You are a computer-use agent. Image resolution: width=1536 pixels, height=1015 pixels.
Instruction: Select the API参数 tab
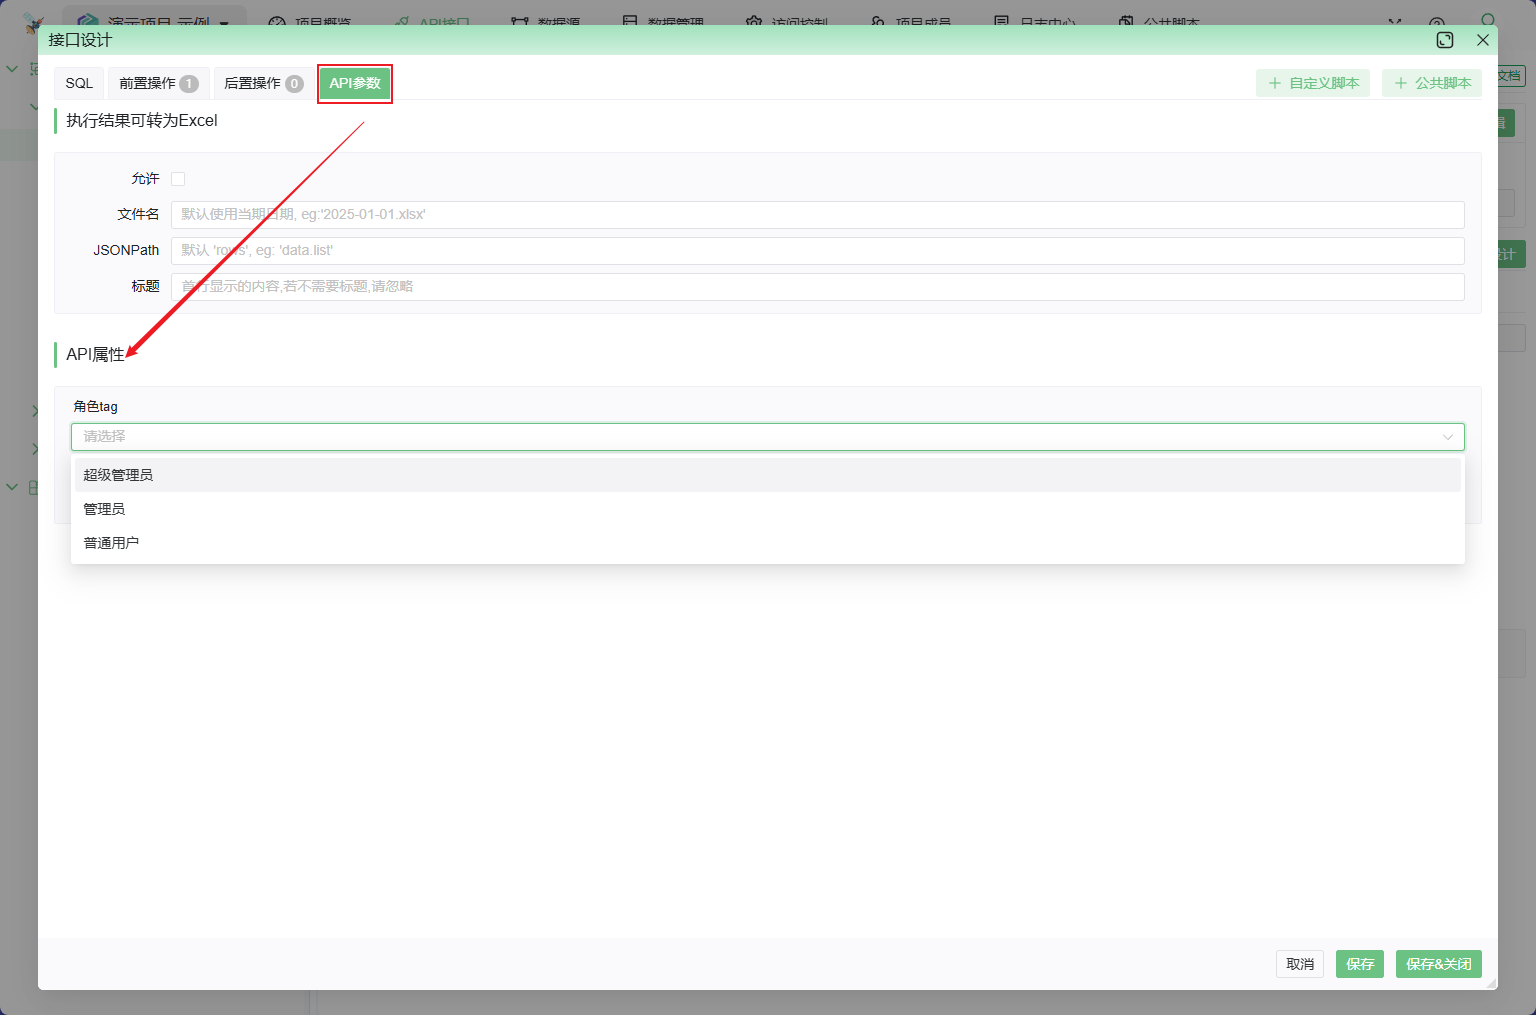click(355, 83)
